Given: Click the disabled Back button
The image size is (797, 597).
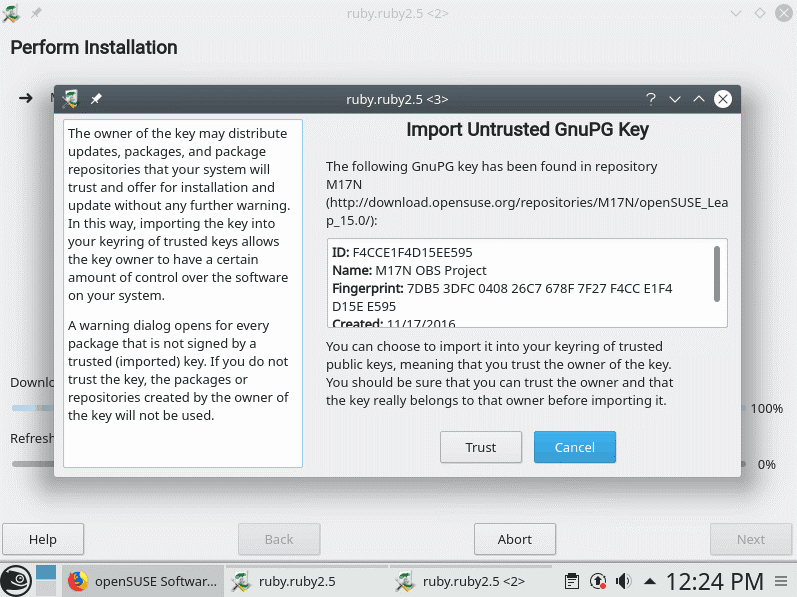Looking at the screenshot, I should pos(279,539).
